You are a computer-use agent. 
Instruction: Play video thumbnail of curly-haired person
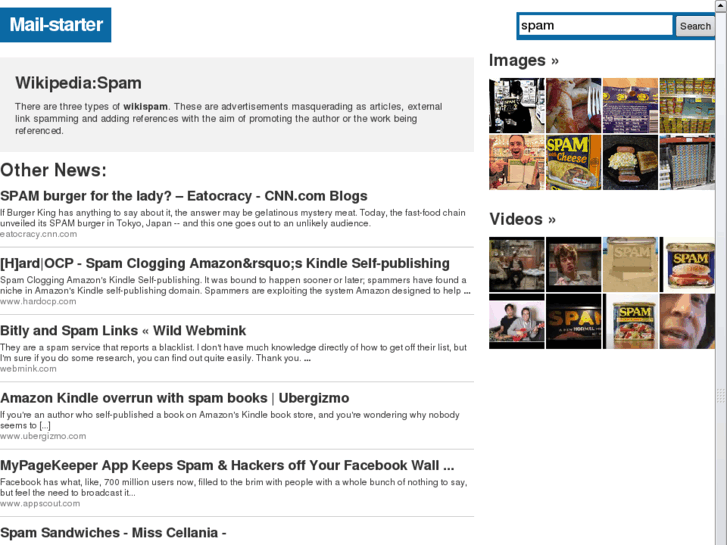pyautogui.click(x=574, y=264)
